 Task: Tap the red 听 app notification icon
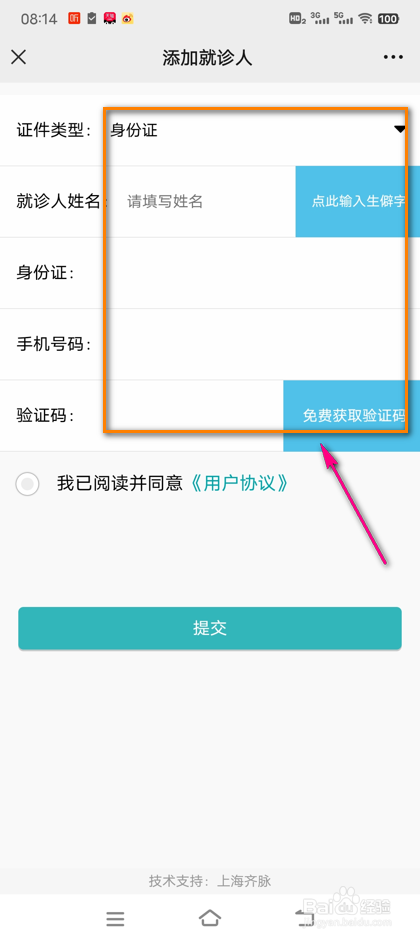pos(74,19)
